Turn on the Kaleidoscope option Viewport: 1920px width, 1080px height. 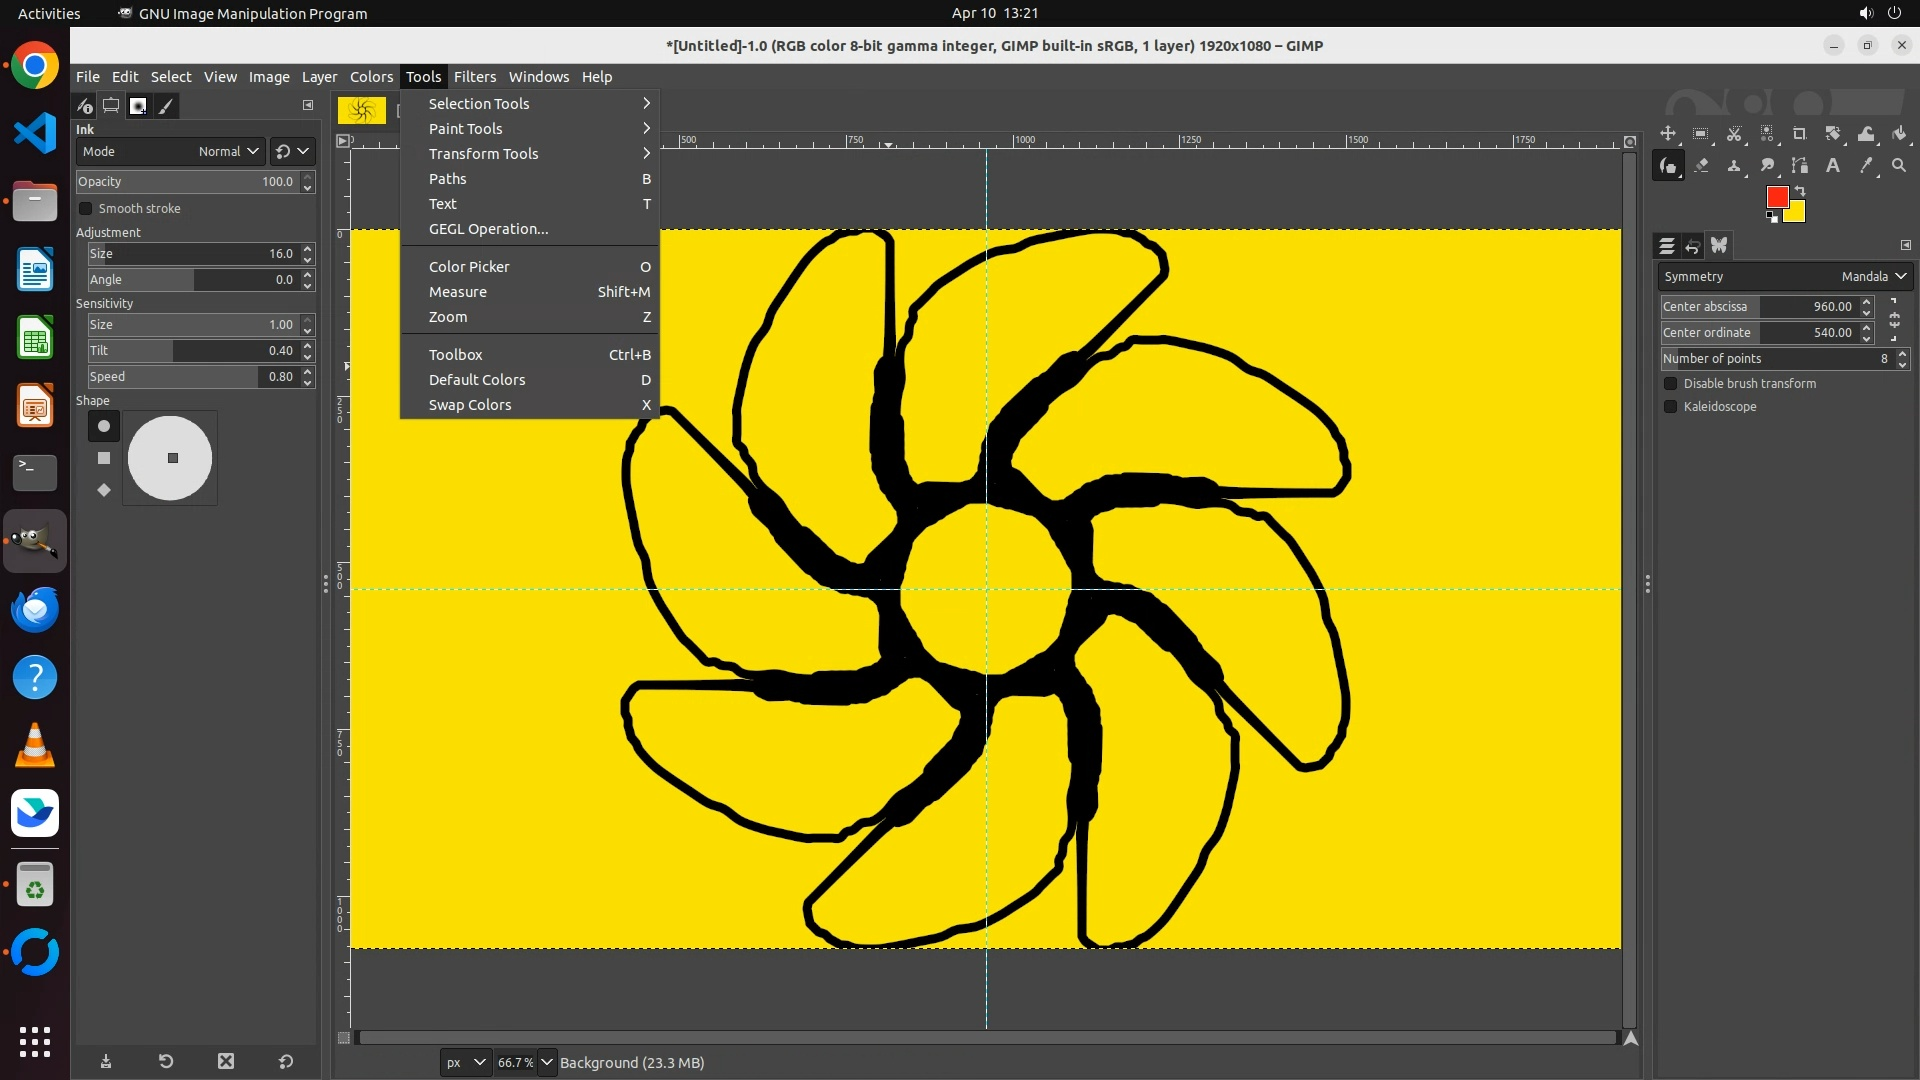click(x=1670, y=407)
